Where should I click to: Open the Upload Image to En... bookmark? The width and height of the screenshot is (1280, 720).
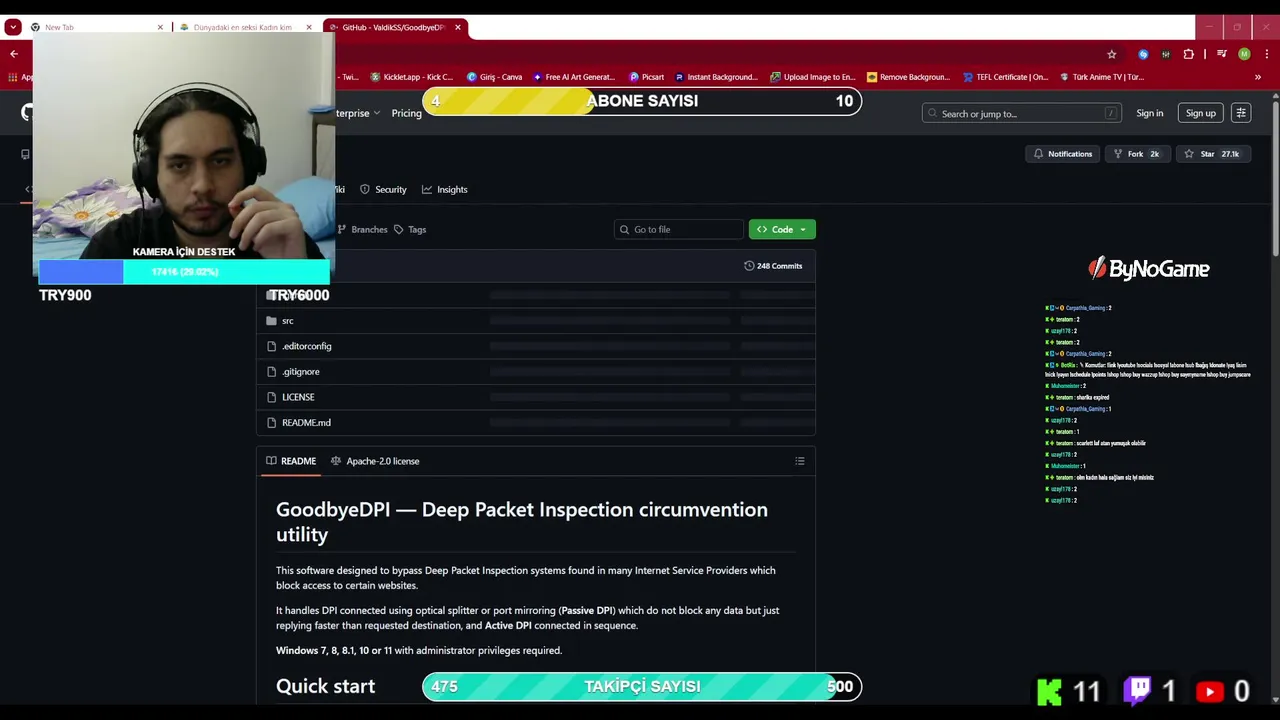coord(813,77)
